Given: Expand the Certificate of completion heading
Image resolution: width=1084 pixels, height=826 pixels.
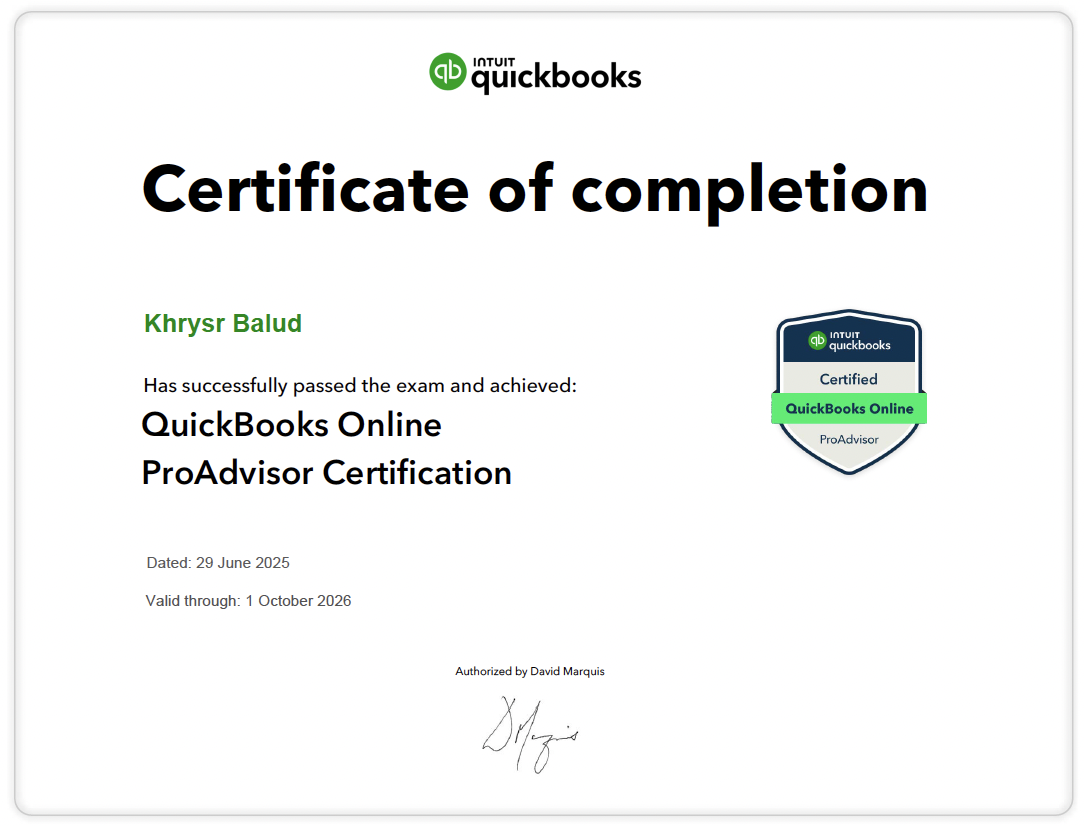Looking at the screenshot, I should point(535,190).
